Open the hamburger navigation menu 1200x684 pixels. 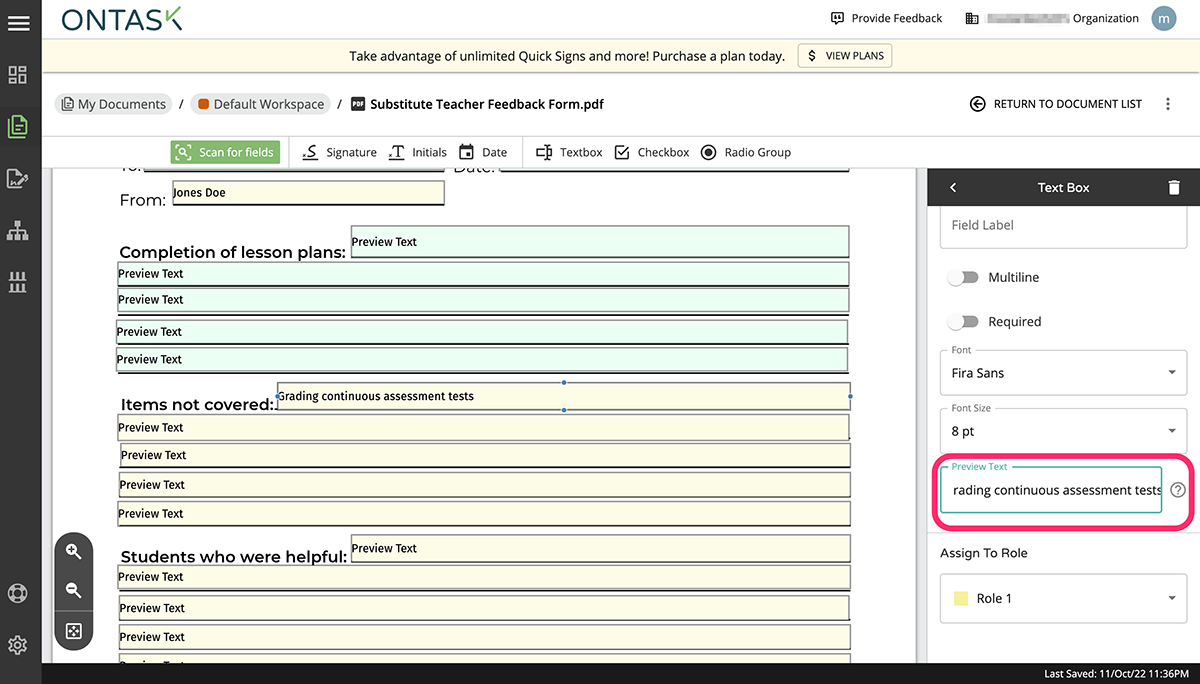[x=20, y=20]
